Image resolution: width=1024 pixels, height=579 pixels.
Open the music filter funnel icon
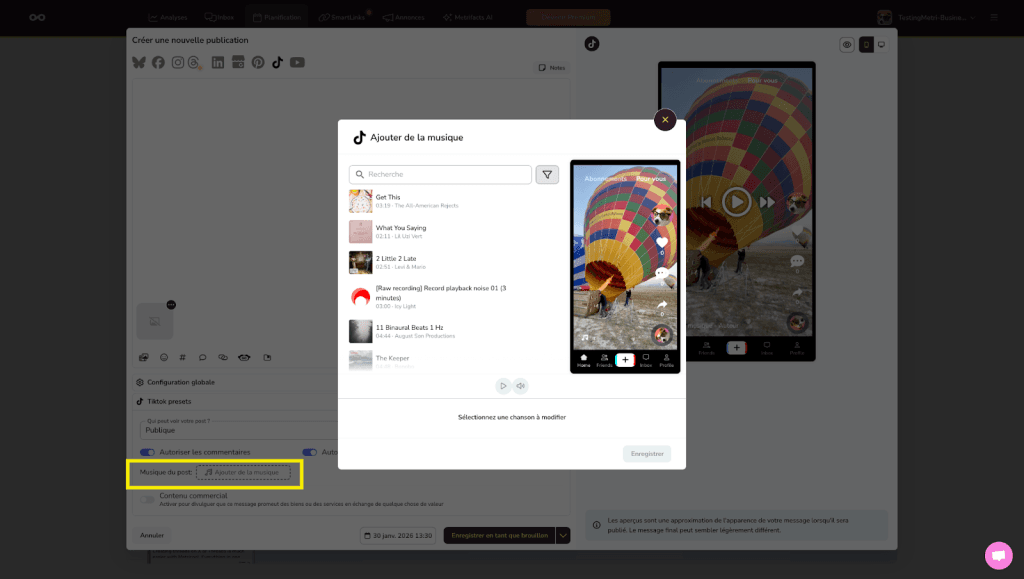point(547,175)
